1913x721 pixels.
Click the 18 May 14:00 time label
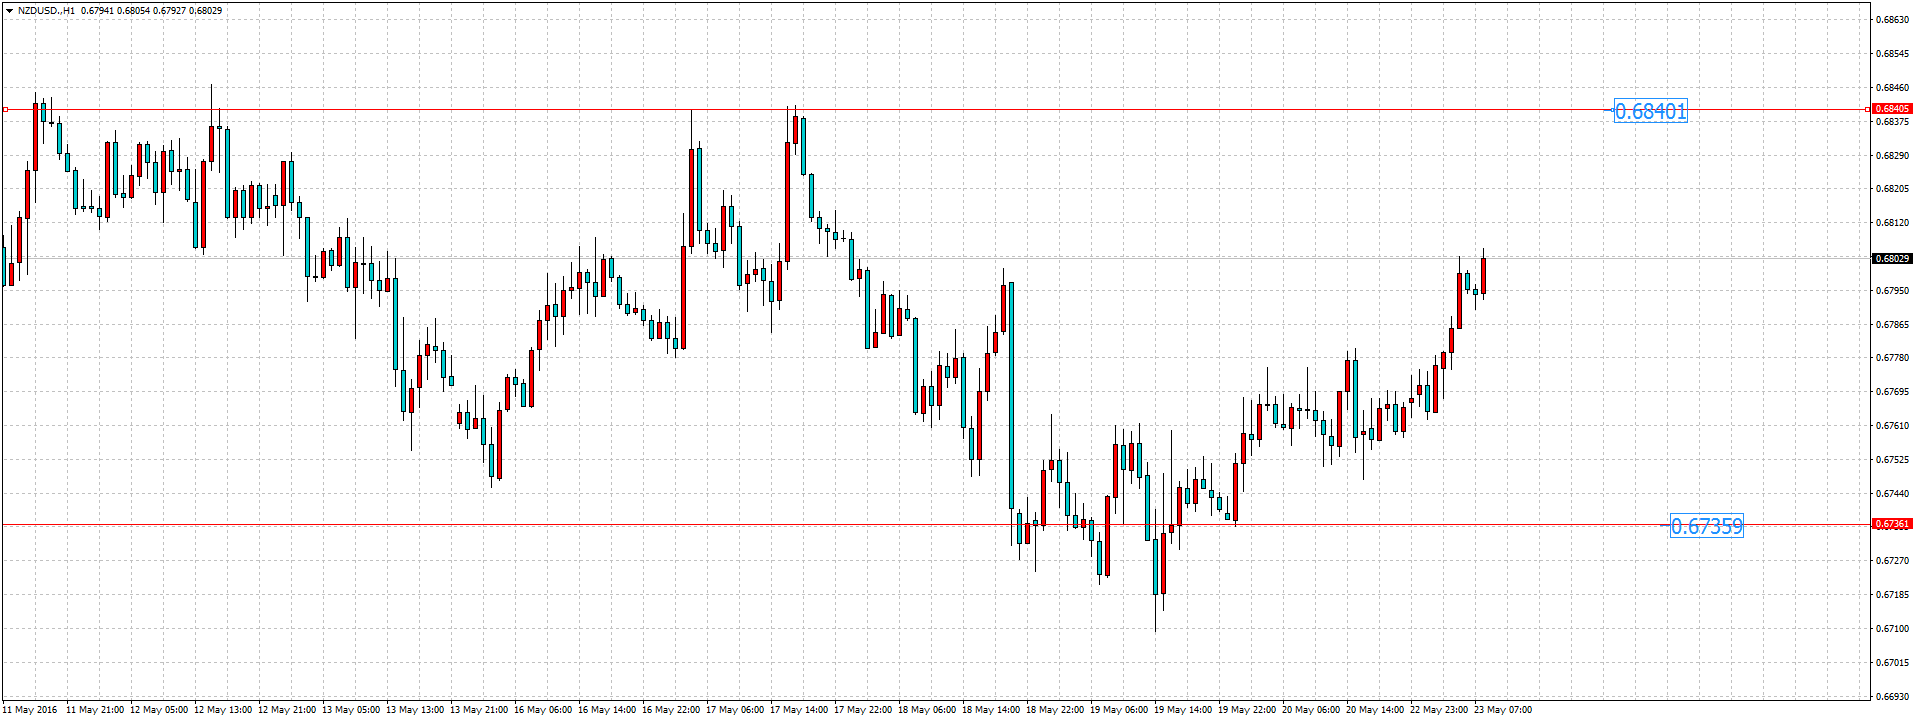click(991, 710)
